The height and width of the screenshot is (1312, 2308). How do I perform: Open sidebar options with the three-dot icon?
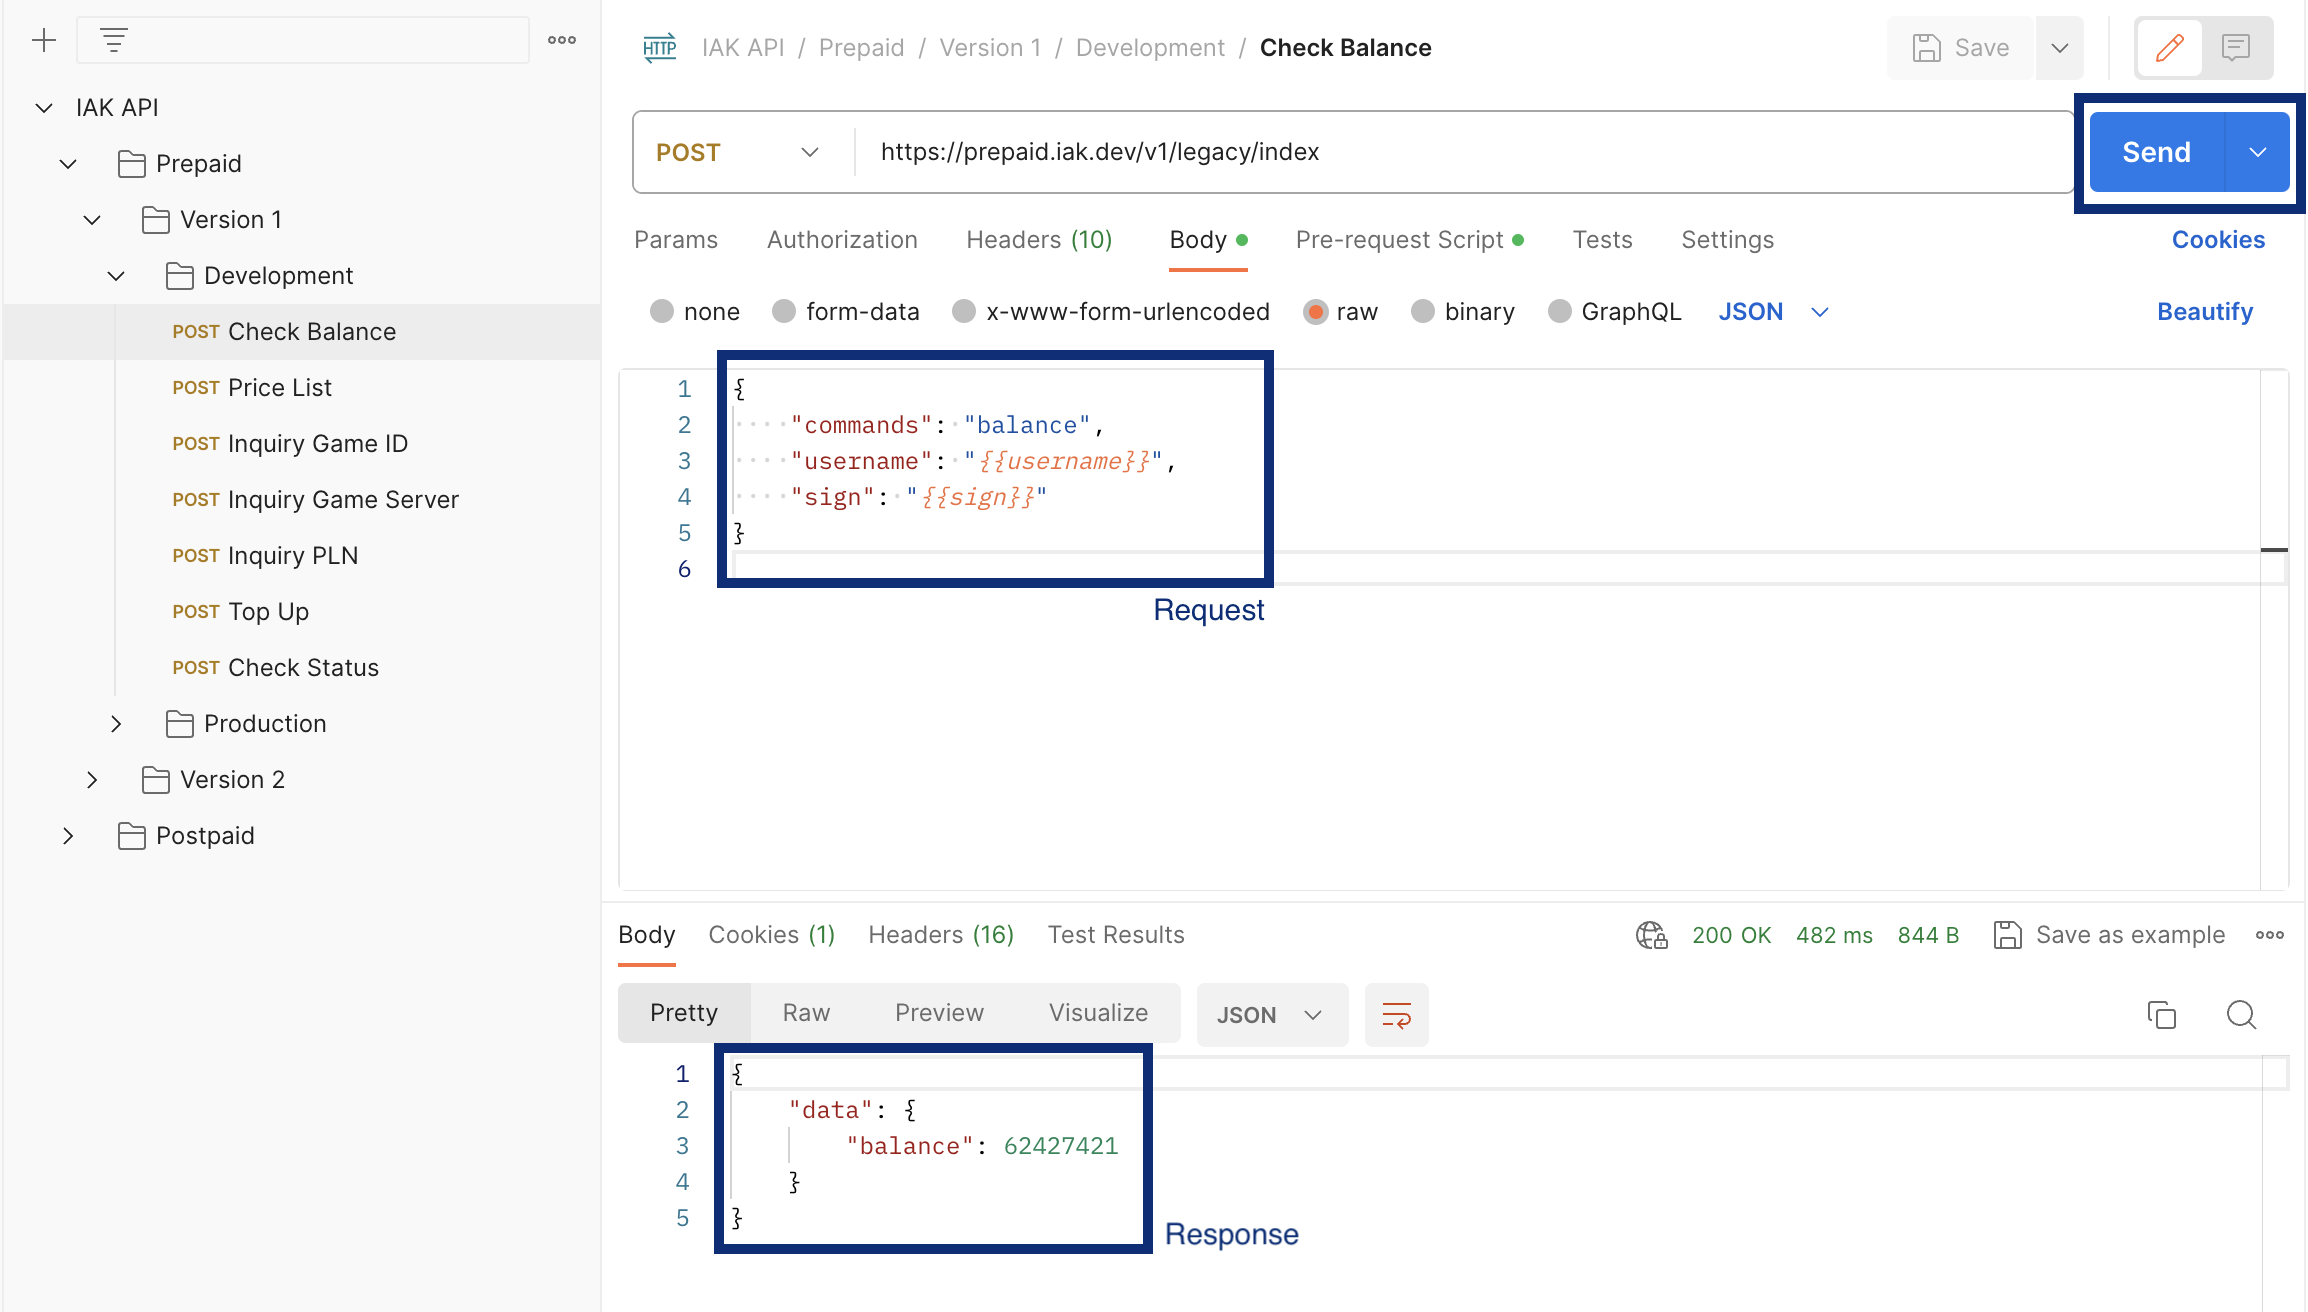562,40
